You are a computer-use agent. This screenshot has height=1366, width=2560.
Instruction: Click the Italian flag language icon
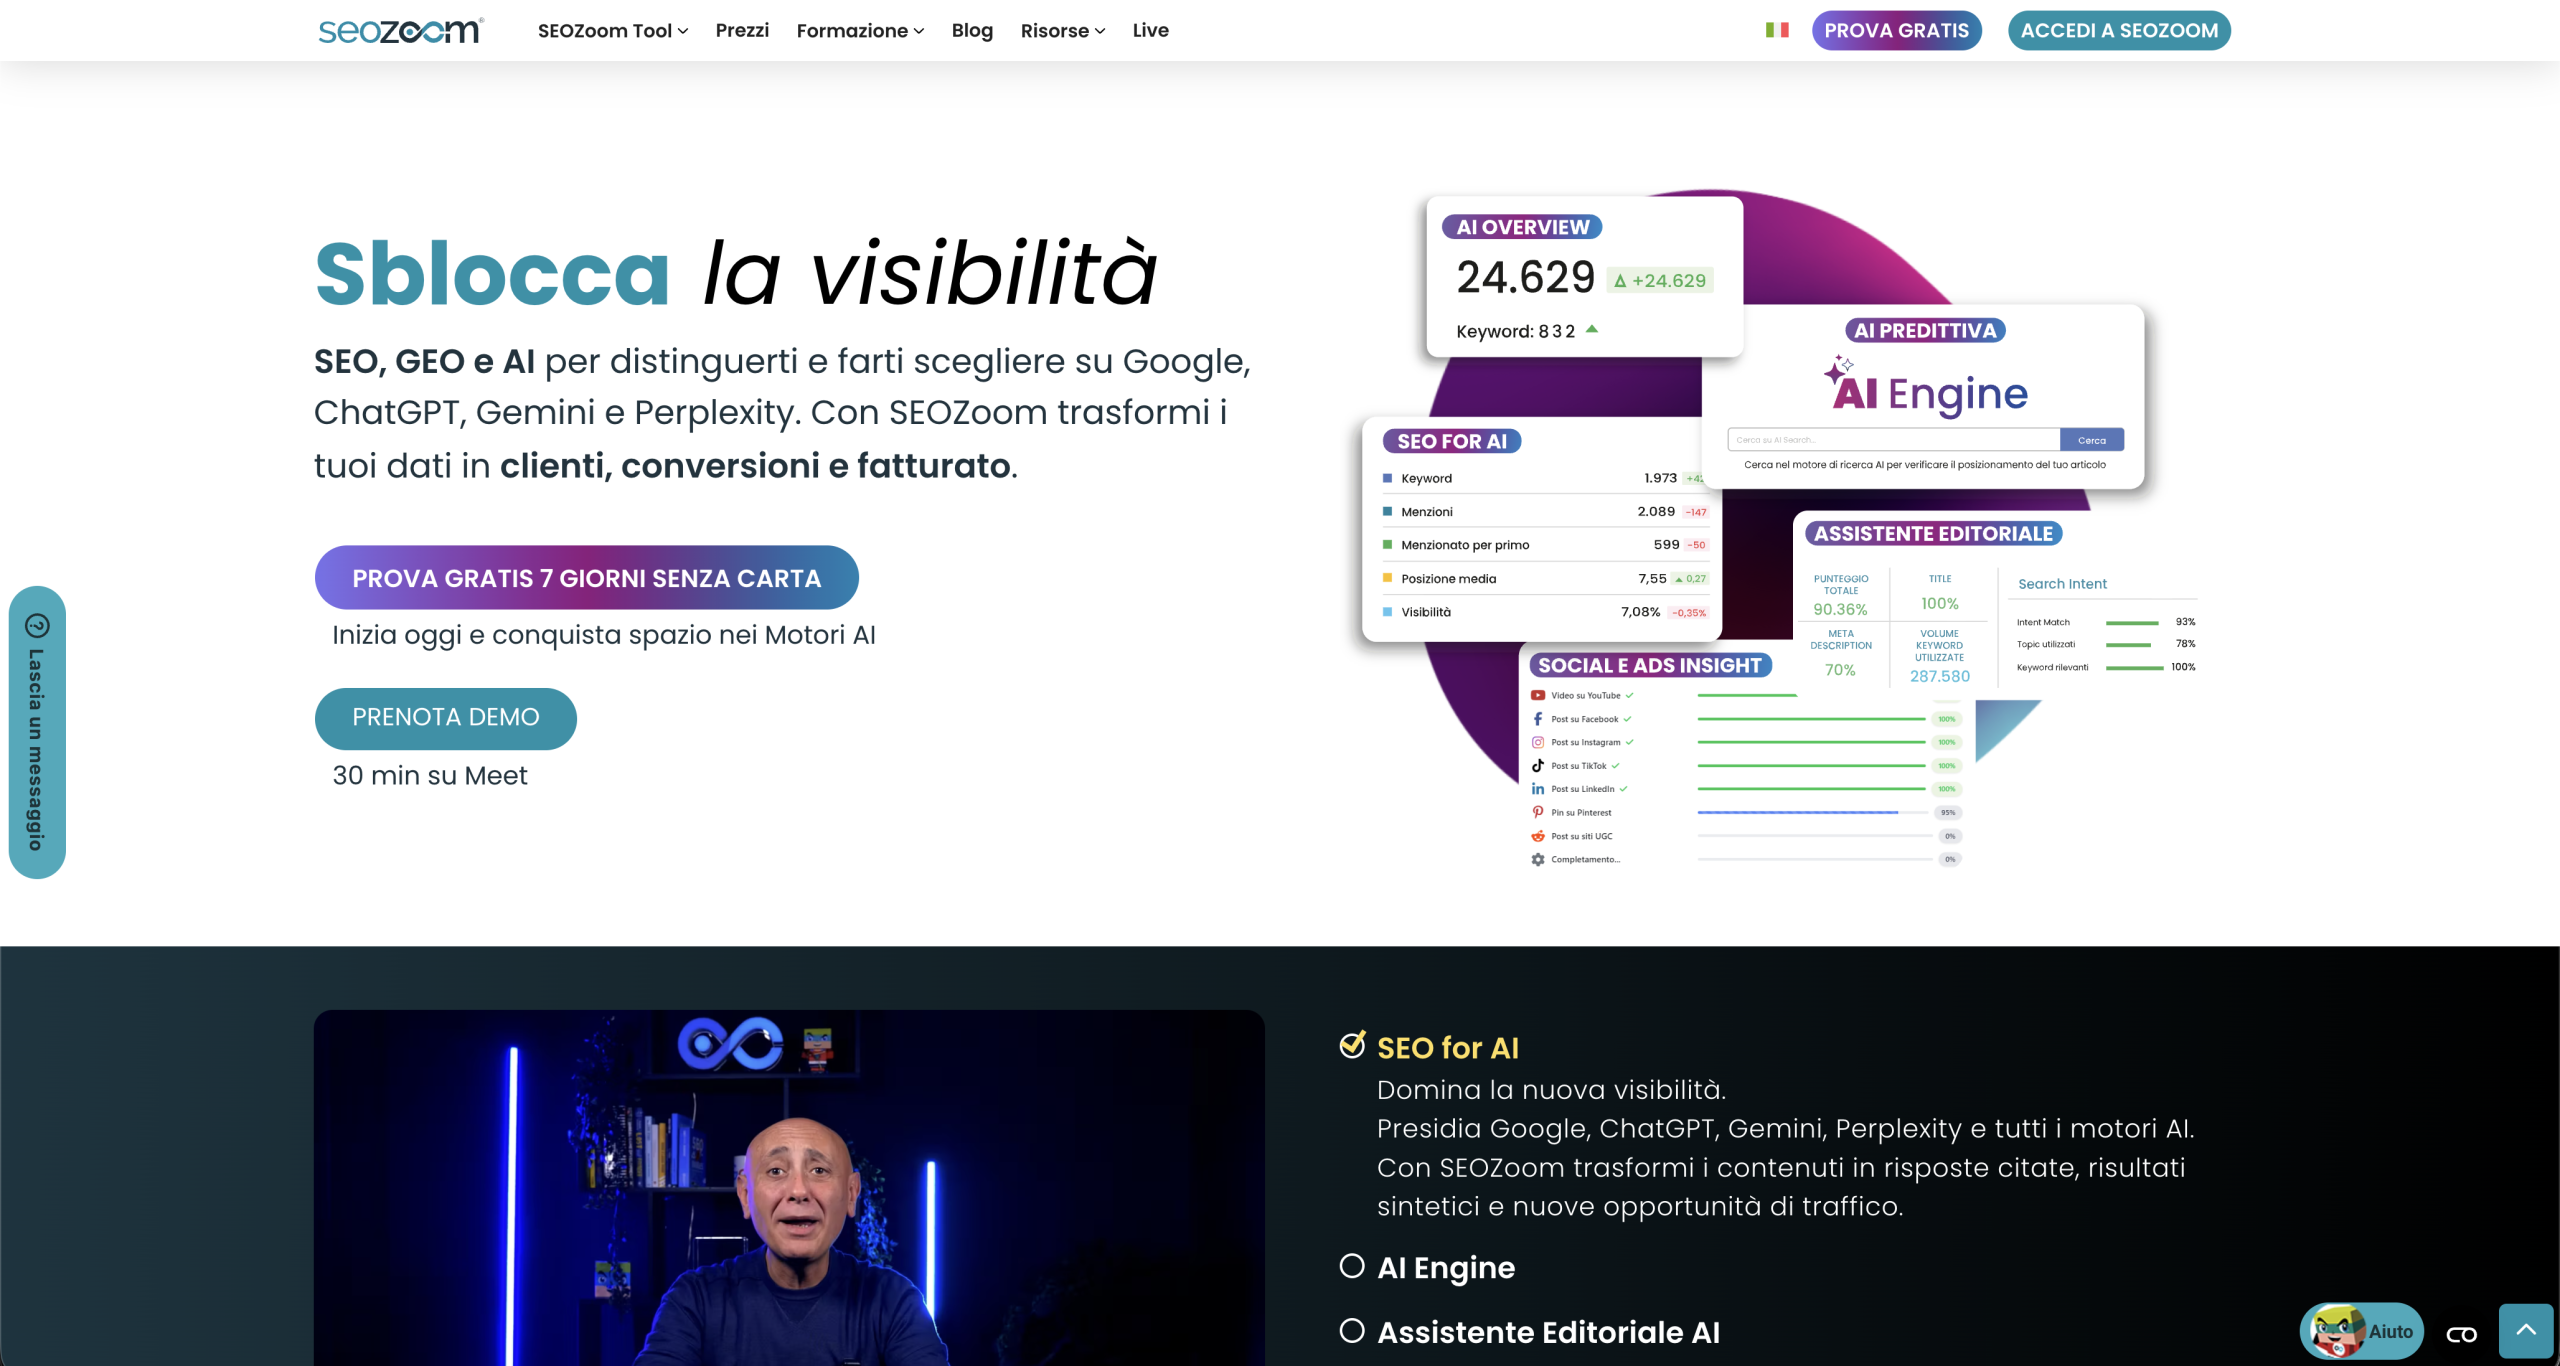(1776, 30)
